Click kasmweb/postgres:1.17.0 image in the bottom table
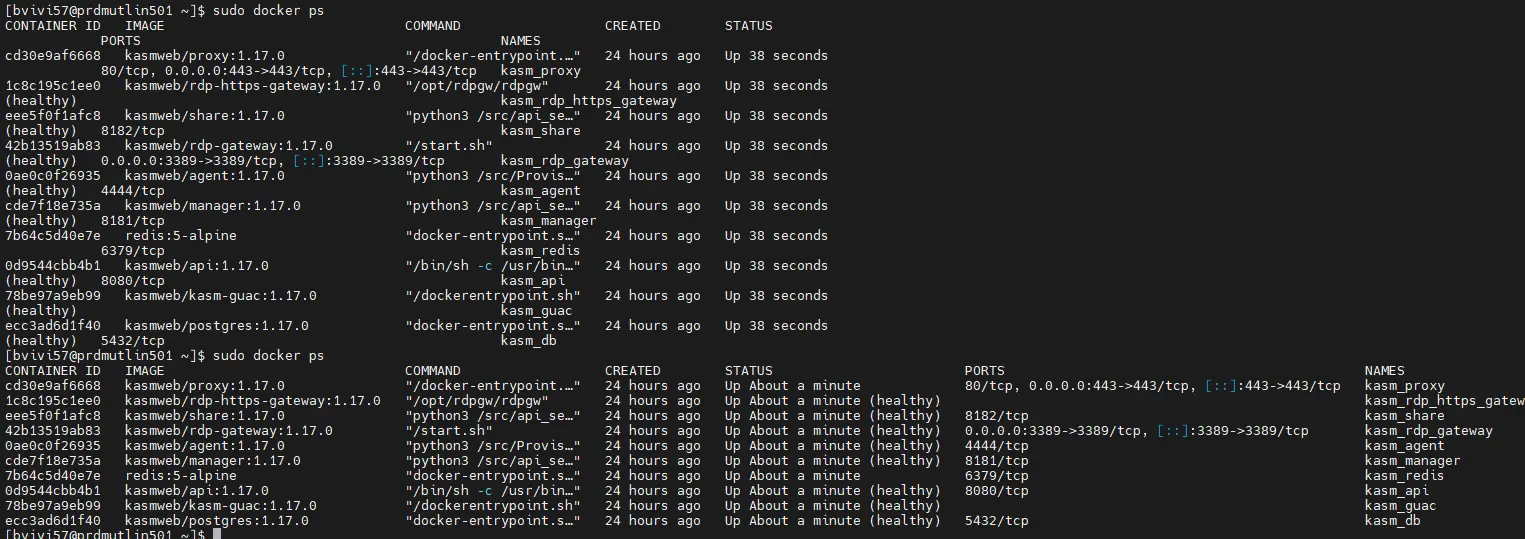The image size is (1525, 539). pyautogui.click(x=216, y=520)
